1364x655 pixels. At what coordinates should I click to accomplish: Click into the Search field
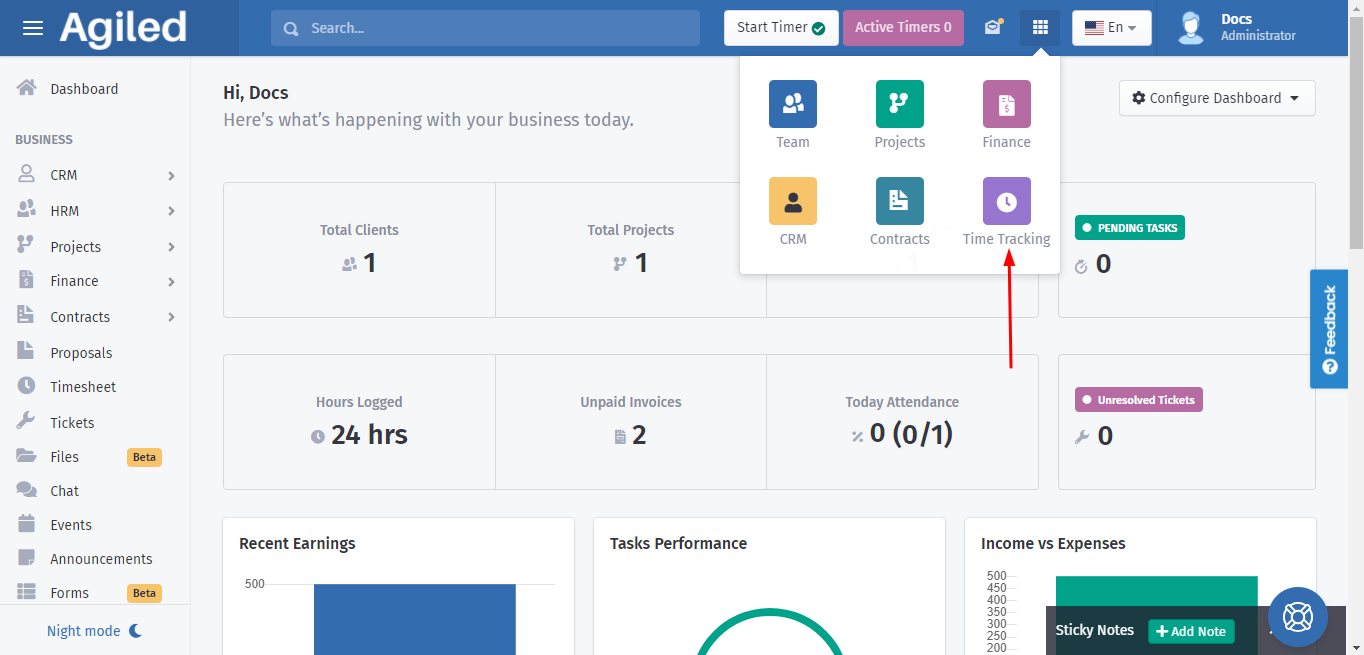pyautogui.click(x=485, y=28)
